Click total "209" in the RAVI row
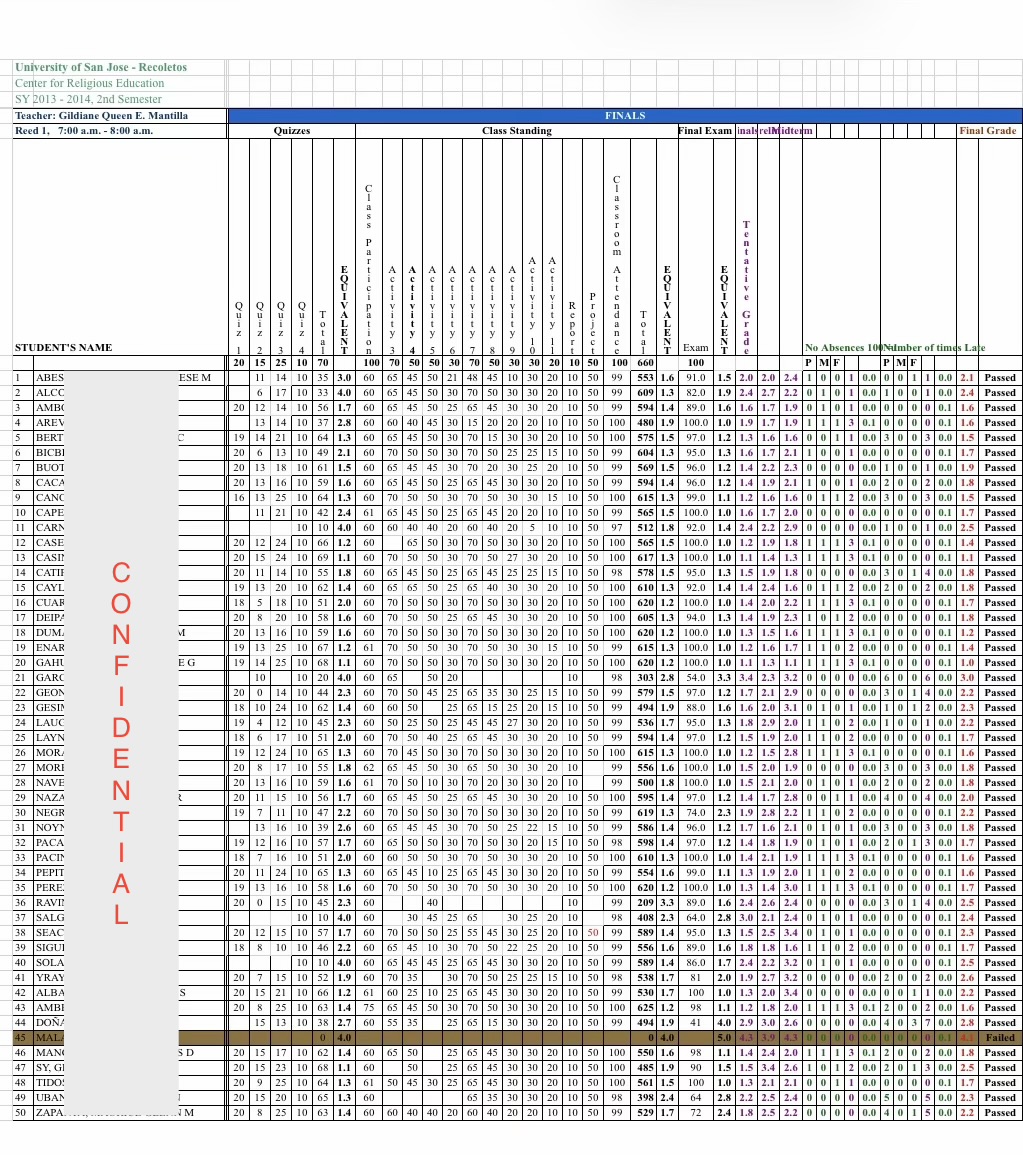Screen dimensions: 1023x1155 [x=645, y=903]
